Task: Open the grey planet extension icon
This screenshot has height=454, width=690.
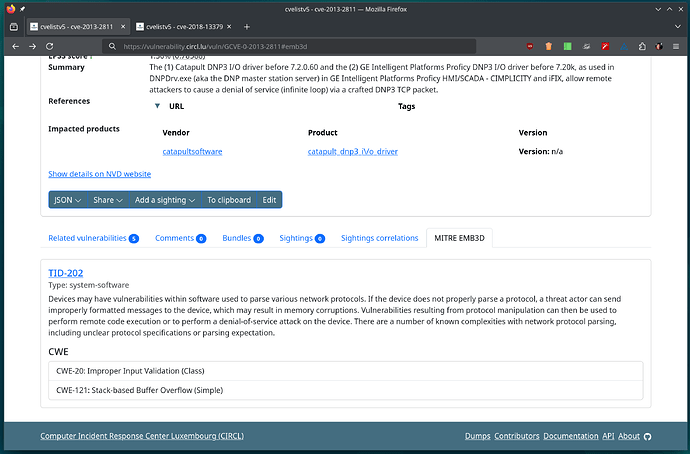Action: tap(587, 46)
